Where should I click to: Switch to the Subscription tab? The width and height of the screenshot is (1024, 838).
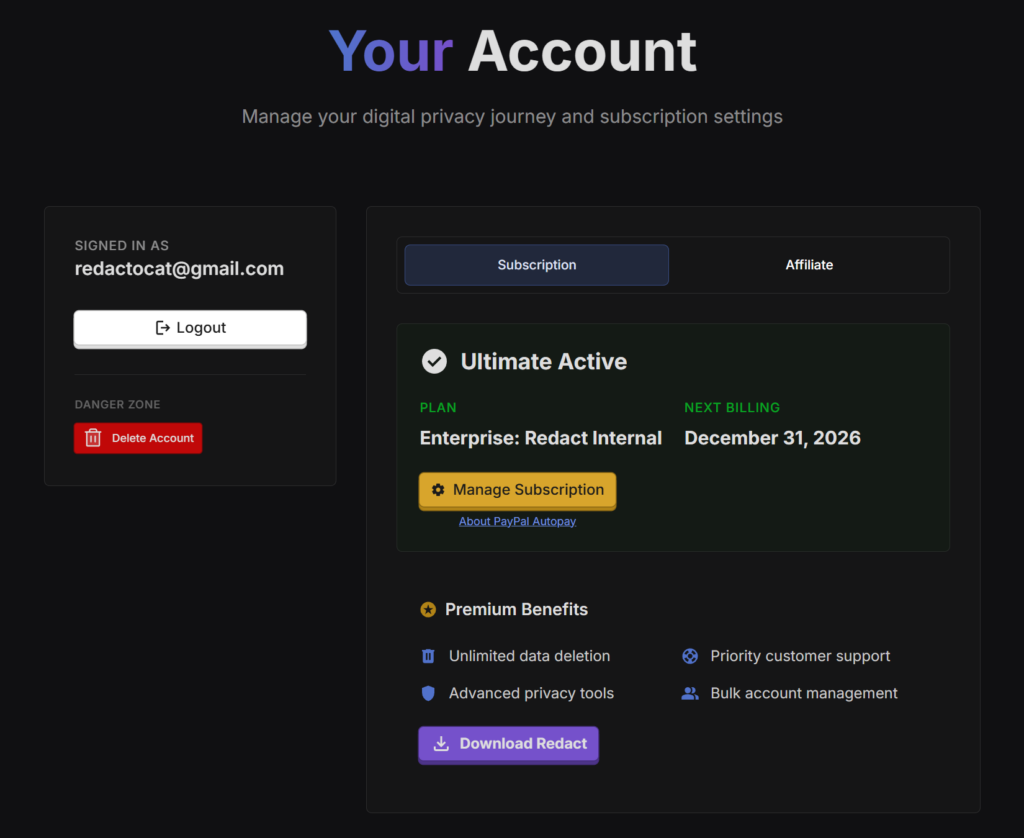click(x=537, y=265)
